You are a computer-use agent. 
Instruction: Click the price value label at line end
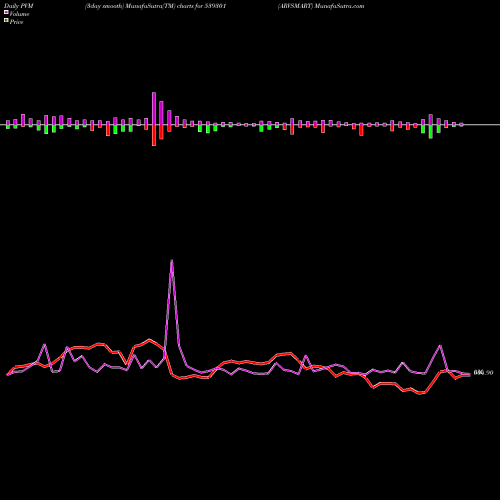tap(483, 373)
